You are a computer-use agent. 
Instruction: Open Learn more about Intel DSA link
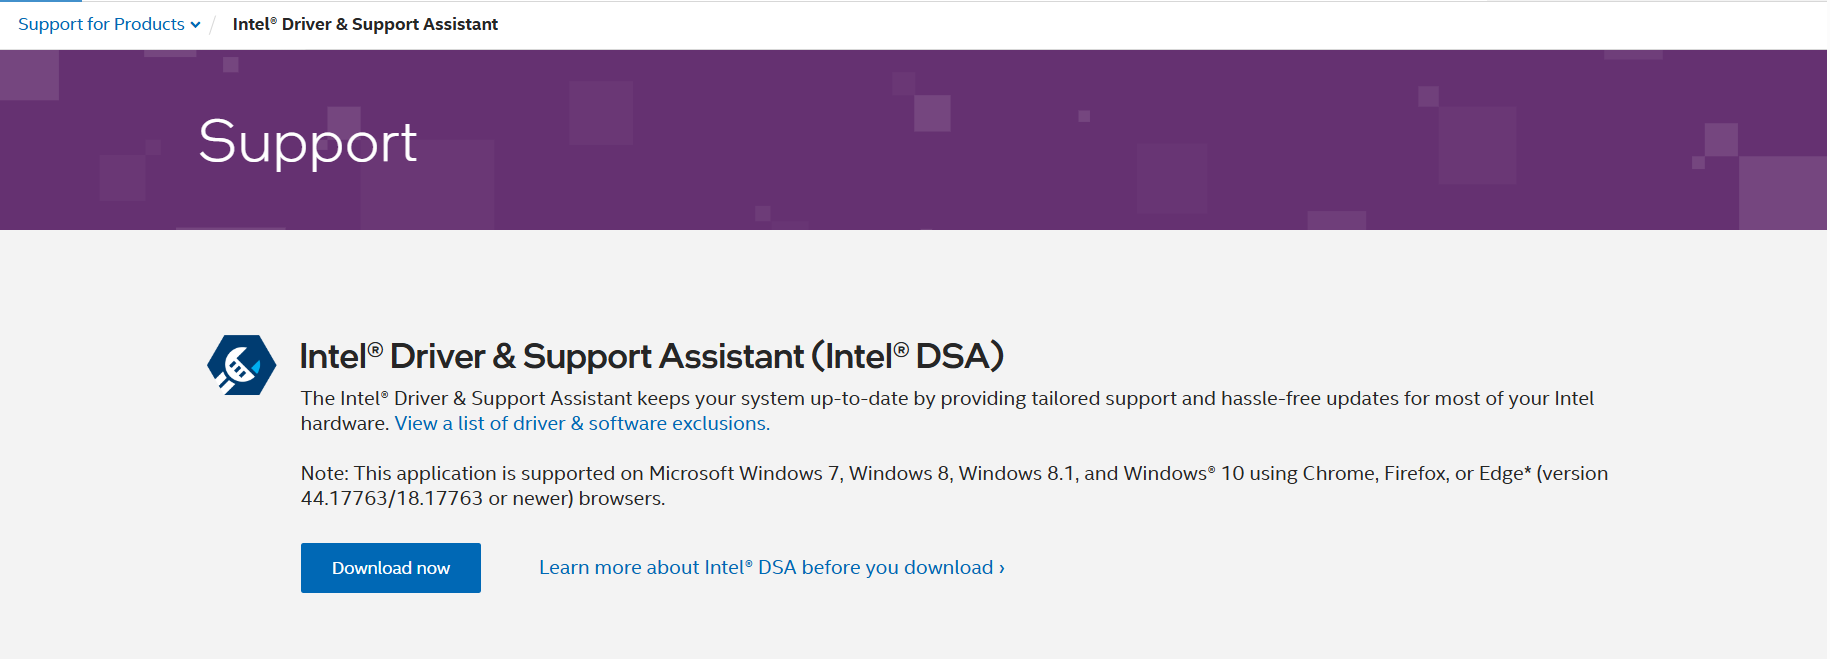tap(765, 567)
